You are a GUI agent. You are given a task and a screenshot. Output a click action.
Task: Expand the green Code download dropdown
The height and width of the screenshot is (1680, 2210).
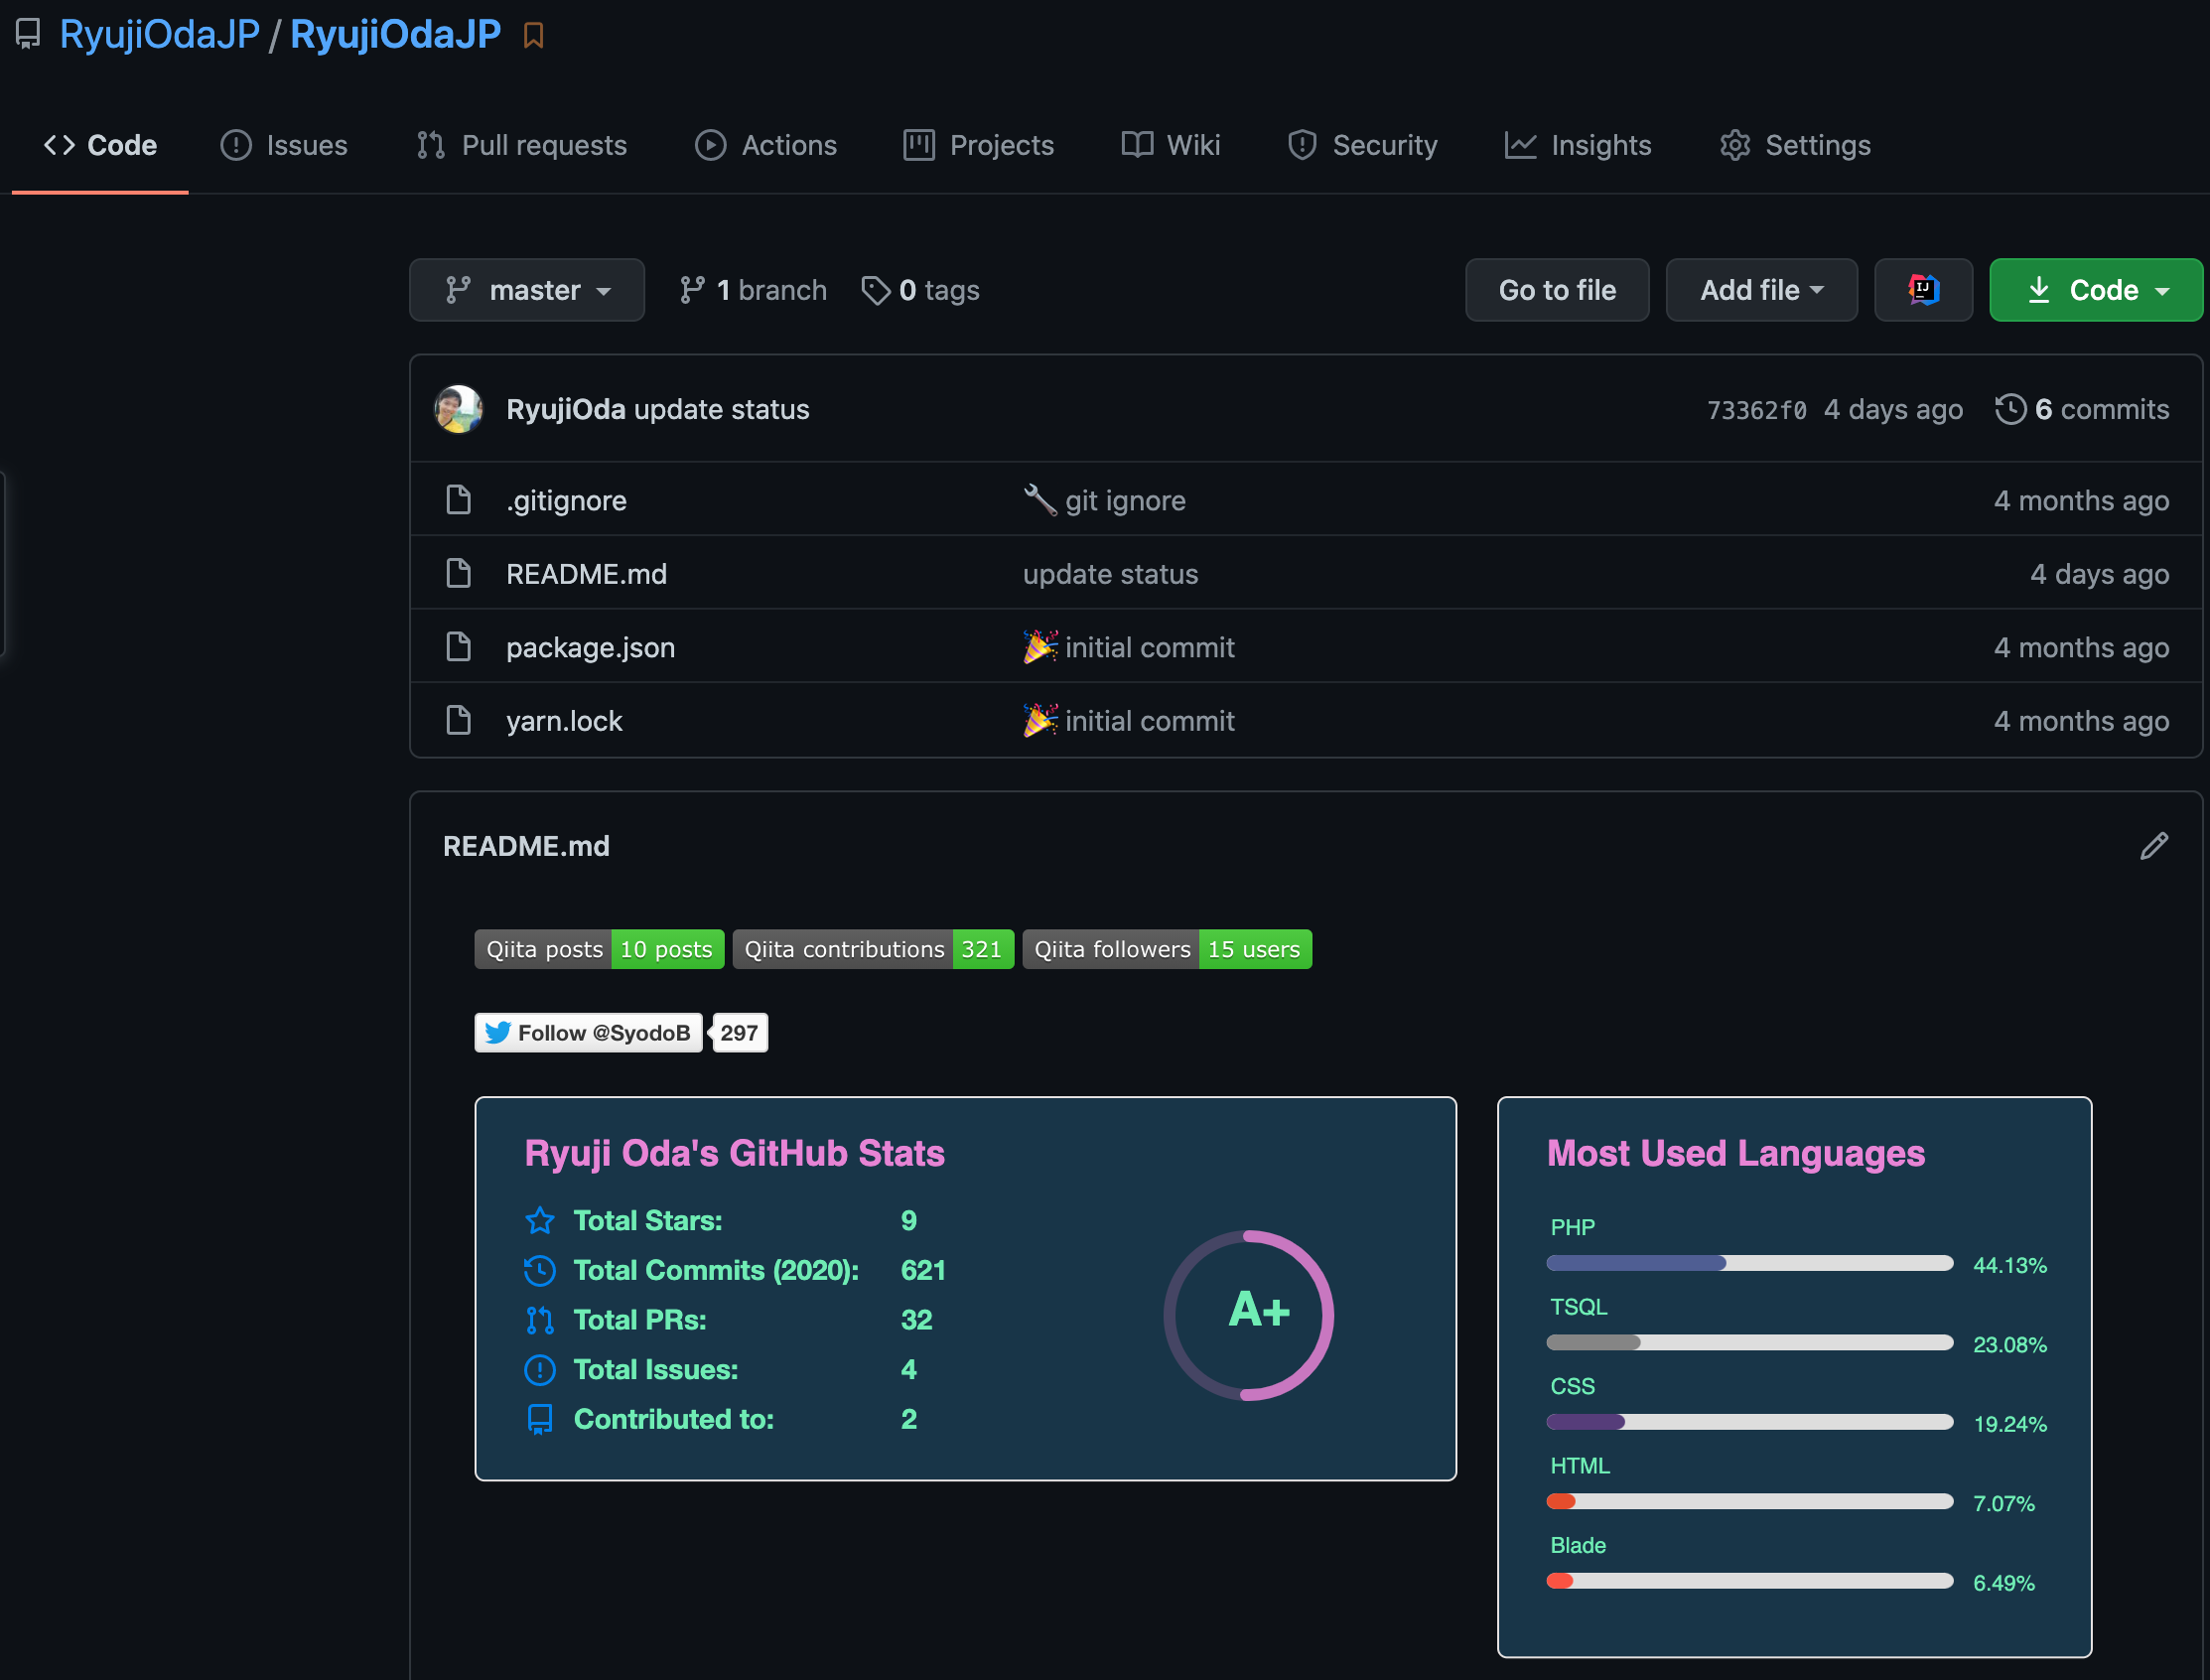[2095, 290]
